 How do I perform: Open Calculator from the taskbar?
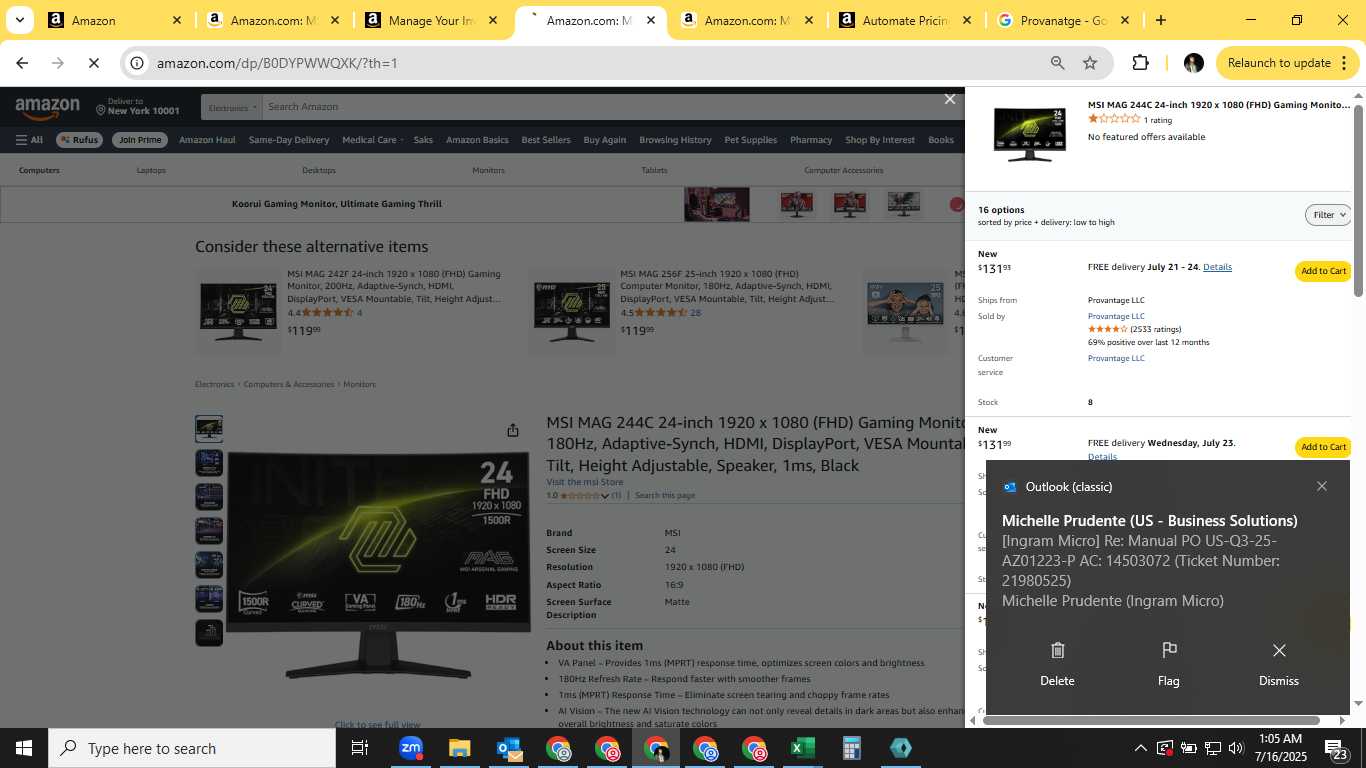(x=851, y=748)
